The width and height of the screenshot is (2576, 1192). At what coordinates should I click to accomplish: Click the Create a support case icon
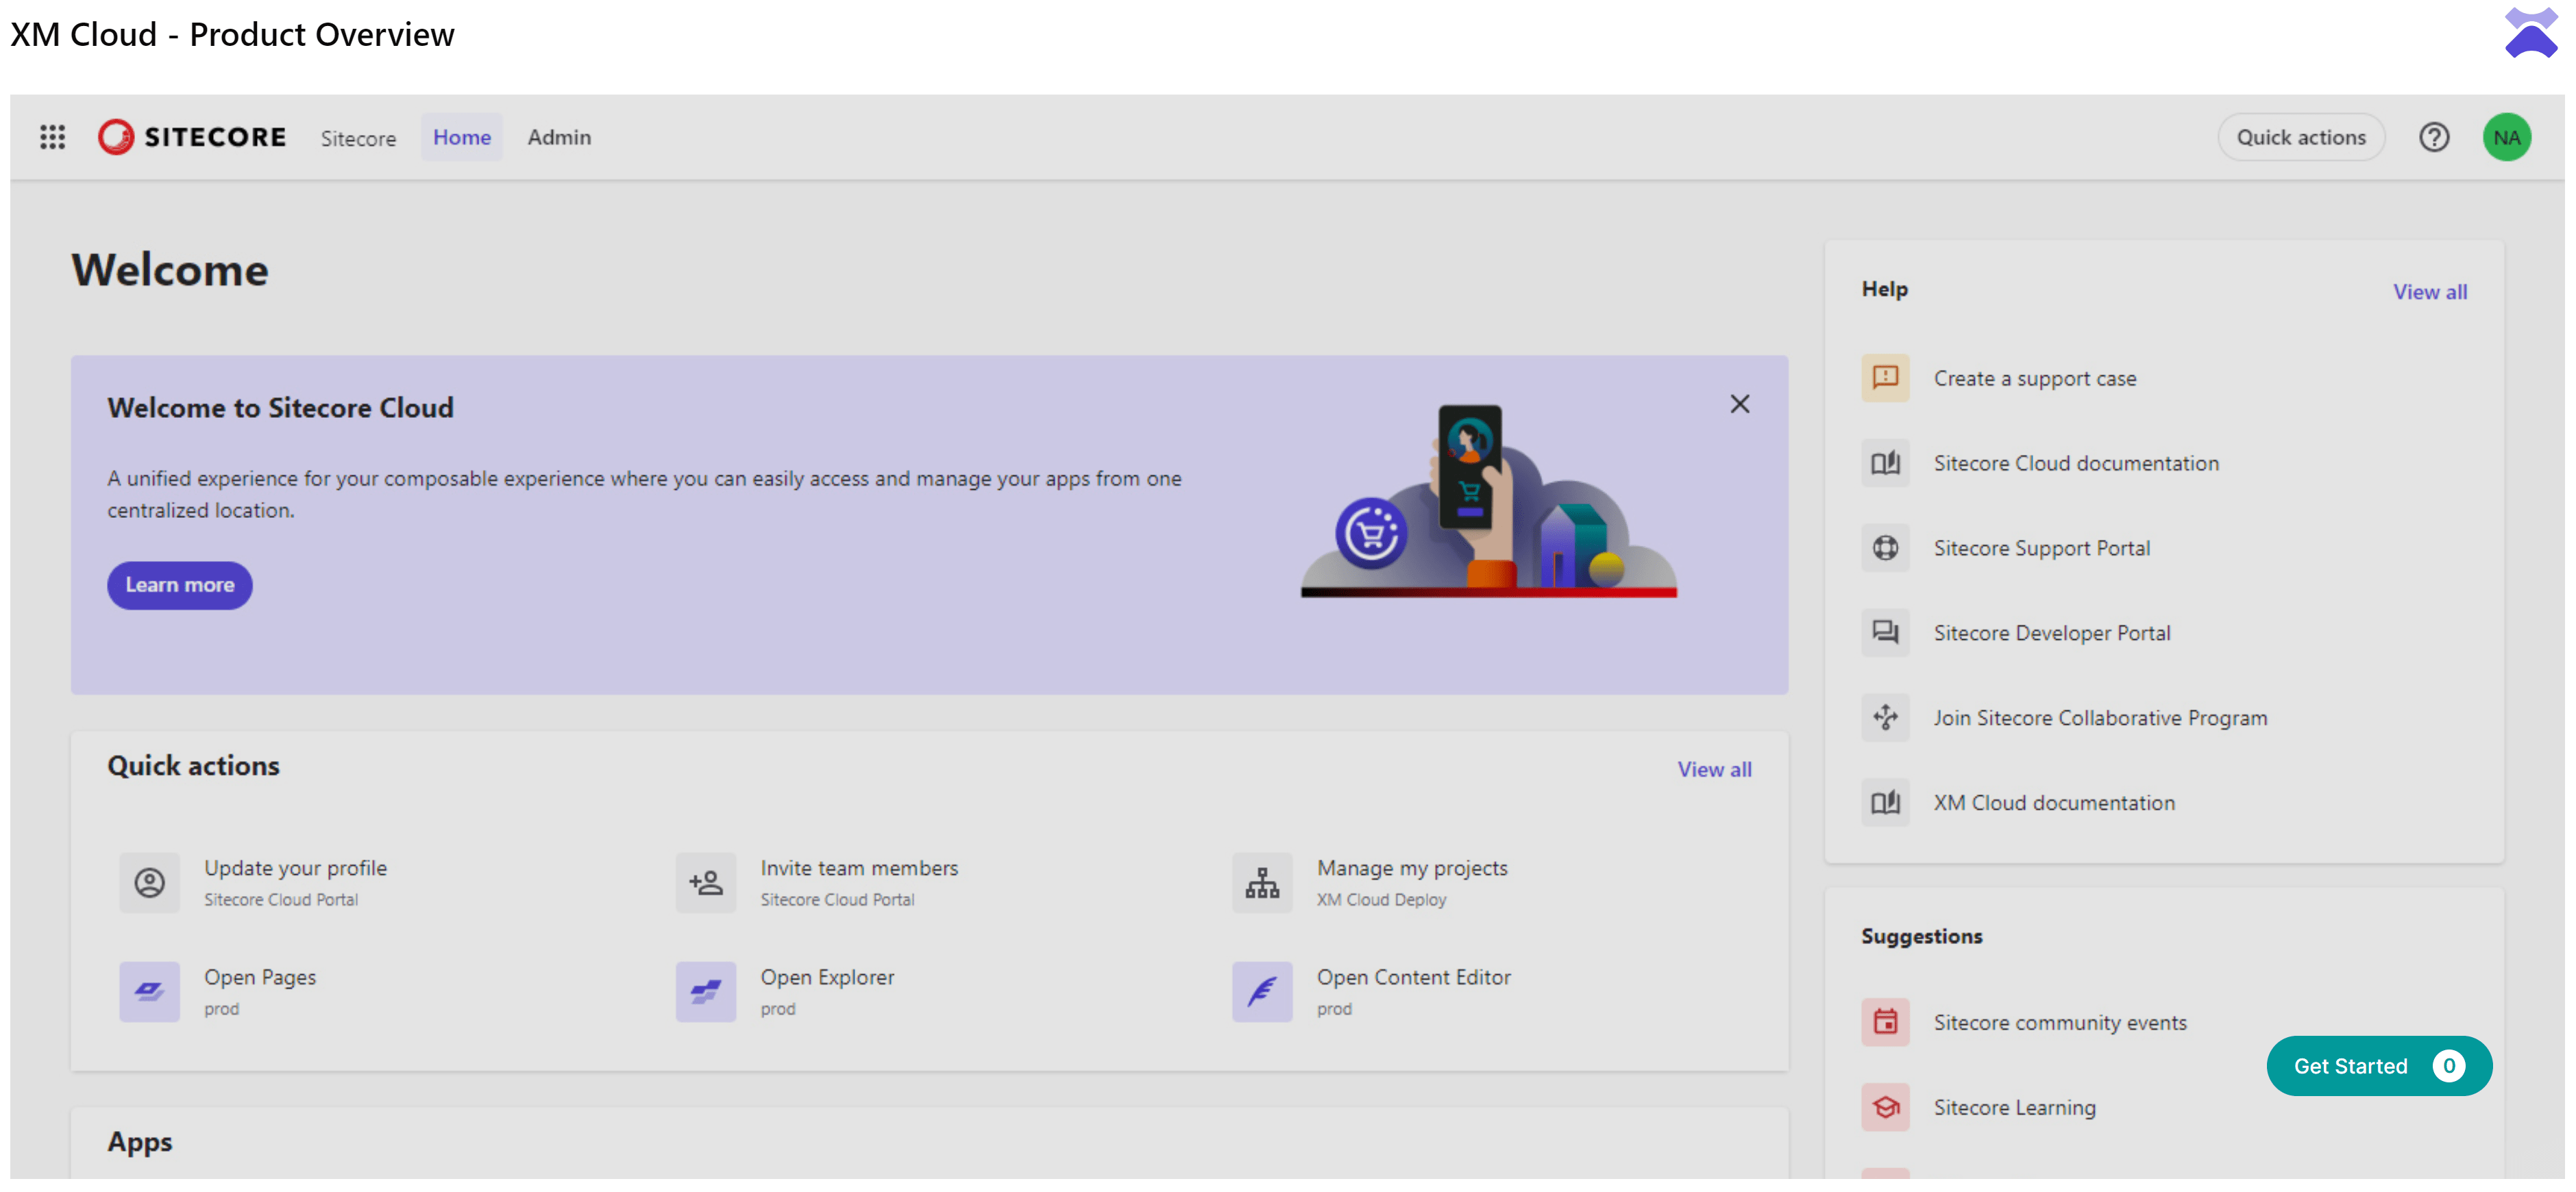1884,378
